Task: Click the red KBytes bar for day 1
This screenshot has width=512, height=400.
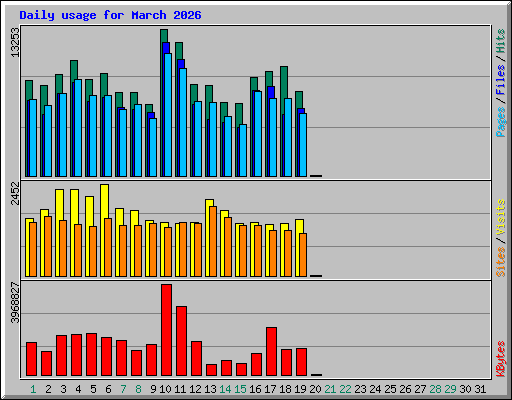Action: [31, 359]
